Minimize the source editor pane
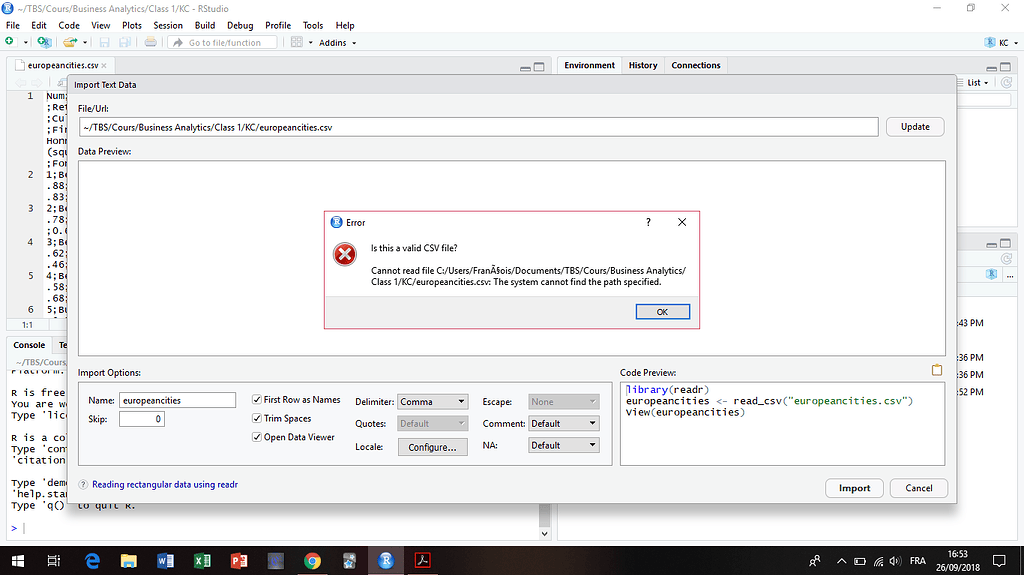 coord(525,67)
